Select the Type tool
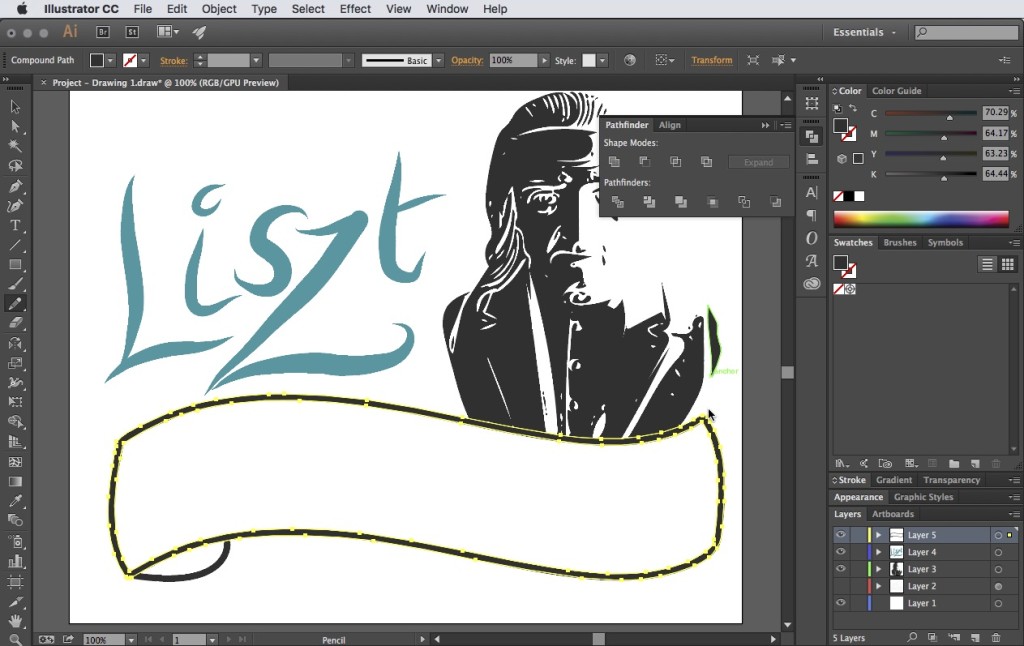This screenshot has width=1024, height=646. pyautogui.click(x=15, y=225)
